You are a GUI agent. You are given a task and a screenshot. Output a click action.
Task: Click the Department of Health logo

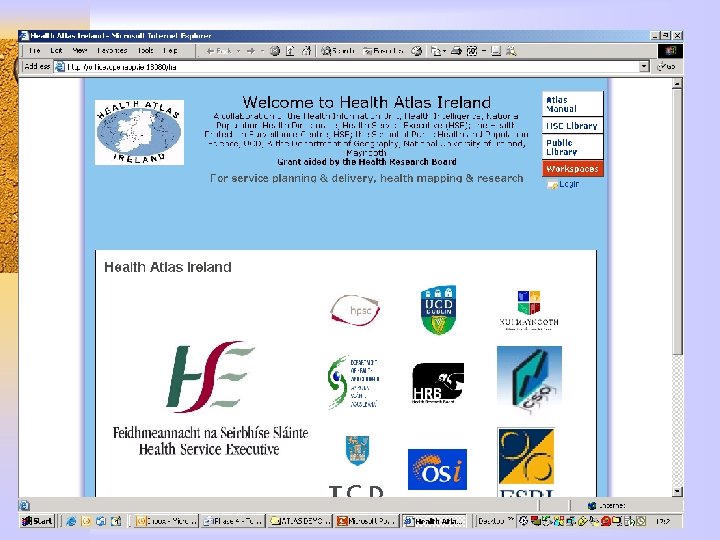(x=354, y=382)
